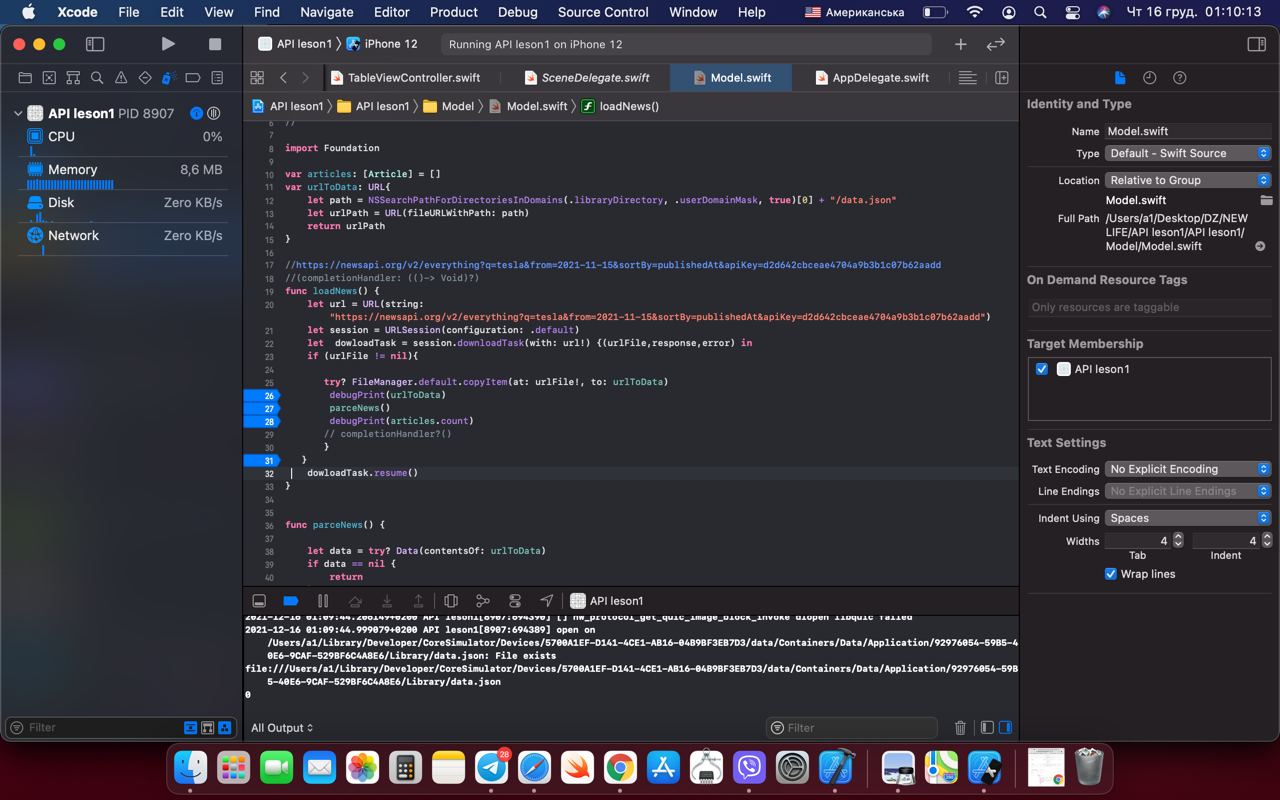Open the source control navigator

50,77
